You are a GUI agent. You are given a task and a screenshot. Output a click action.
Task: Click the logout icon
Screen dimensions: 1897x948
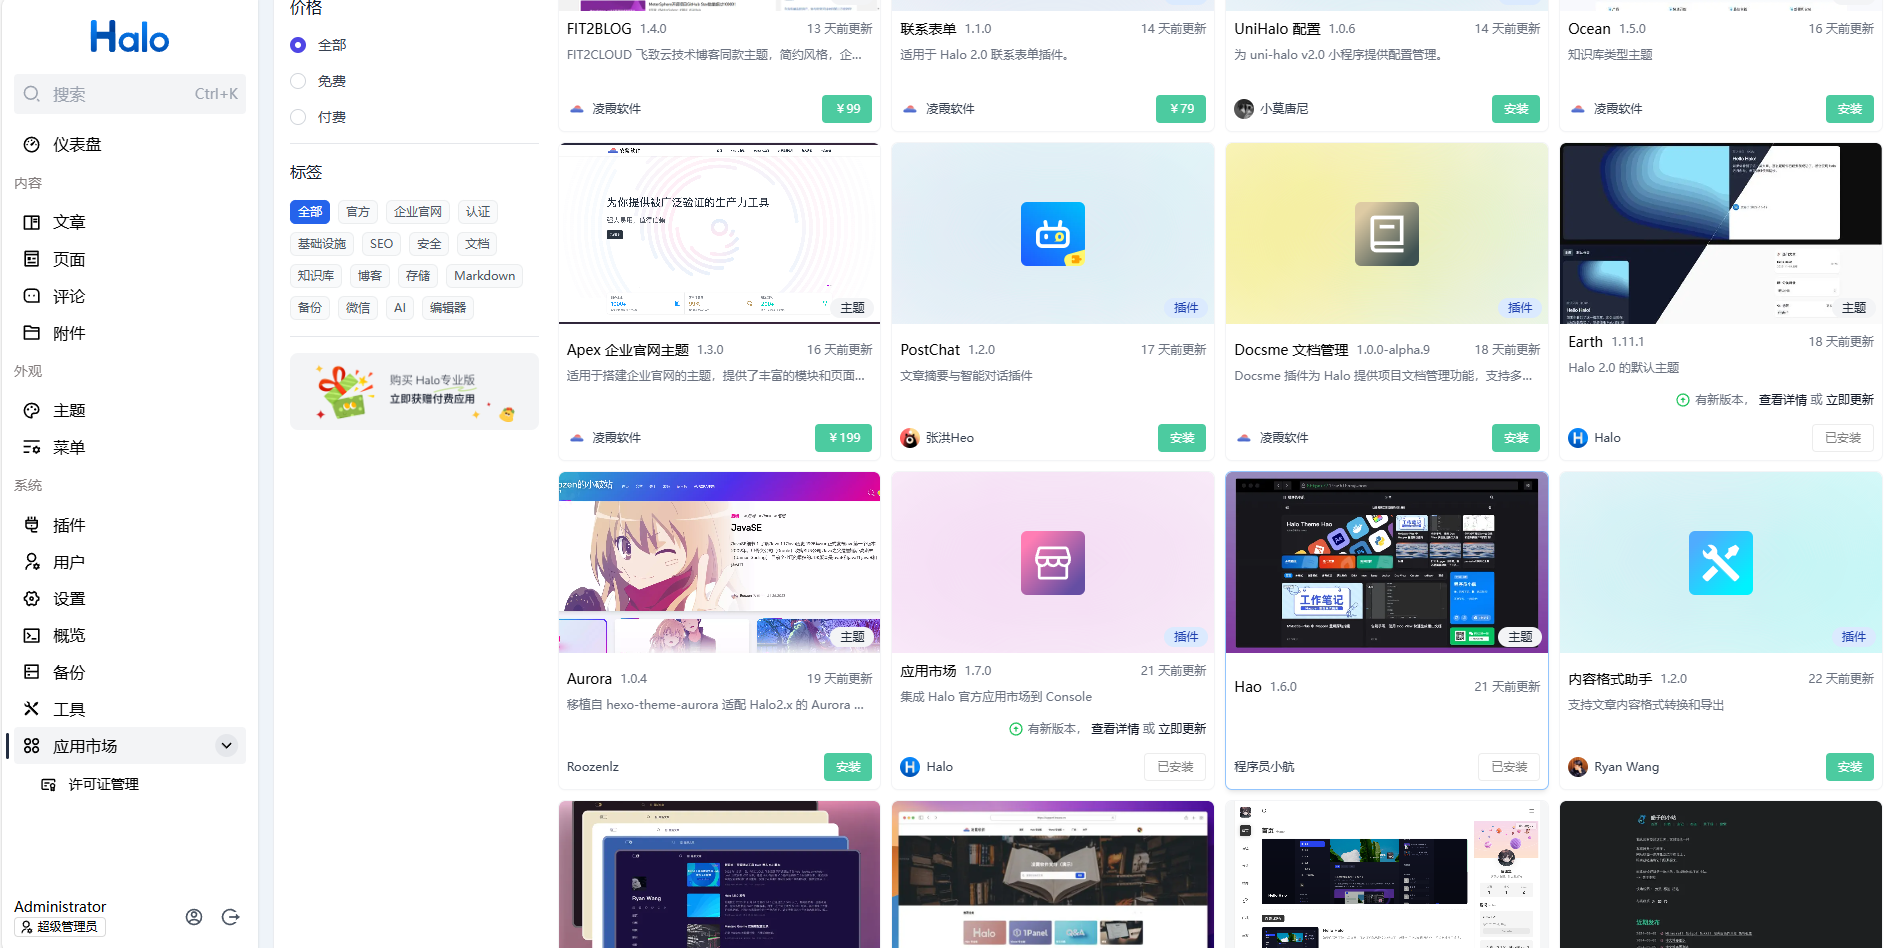pos(231,917)
